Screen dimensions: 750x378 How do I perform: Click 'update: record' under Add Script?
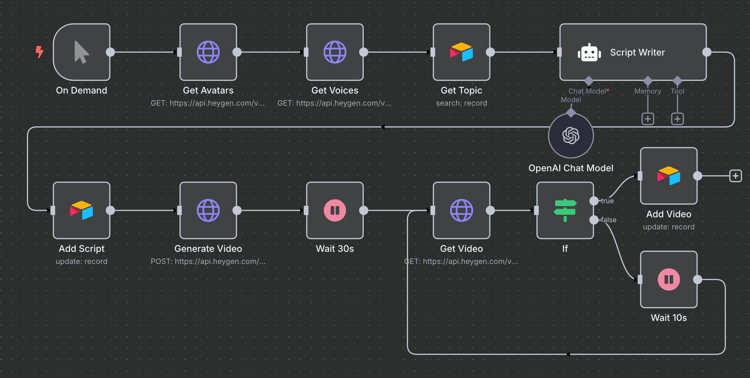click(x=81, y=262)
